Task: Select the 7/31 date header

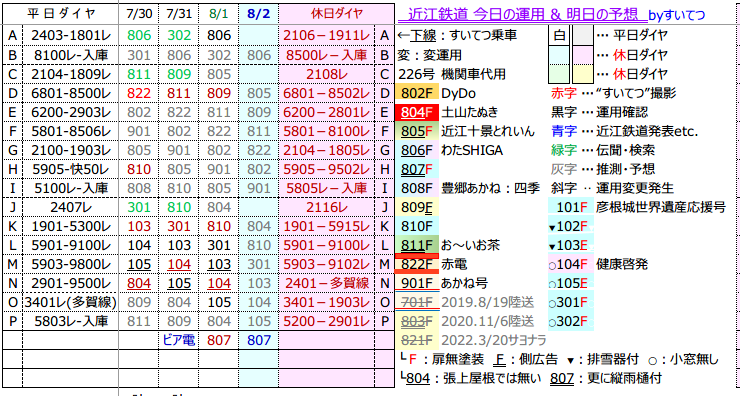Action: 179,14
